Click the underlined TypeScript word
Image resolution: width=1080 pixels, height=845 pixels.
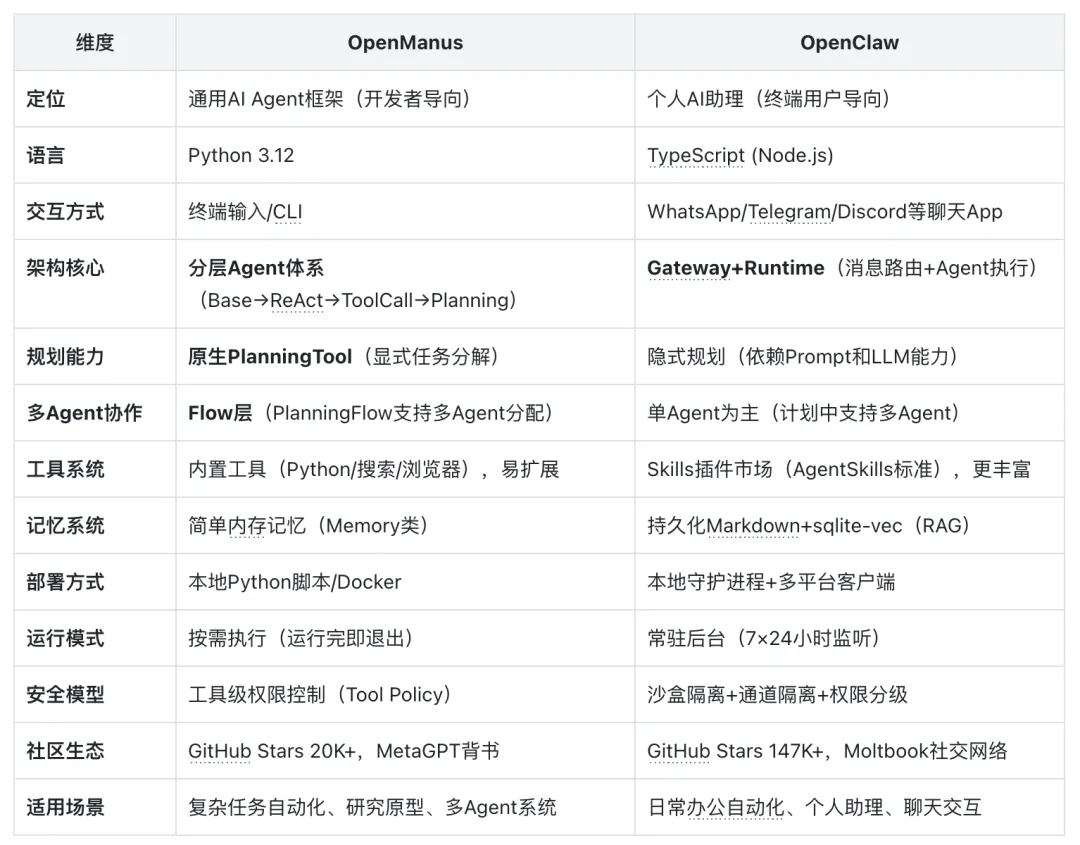(696, 155)
